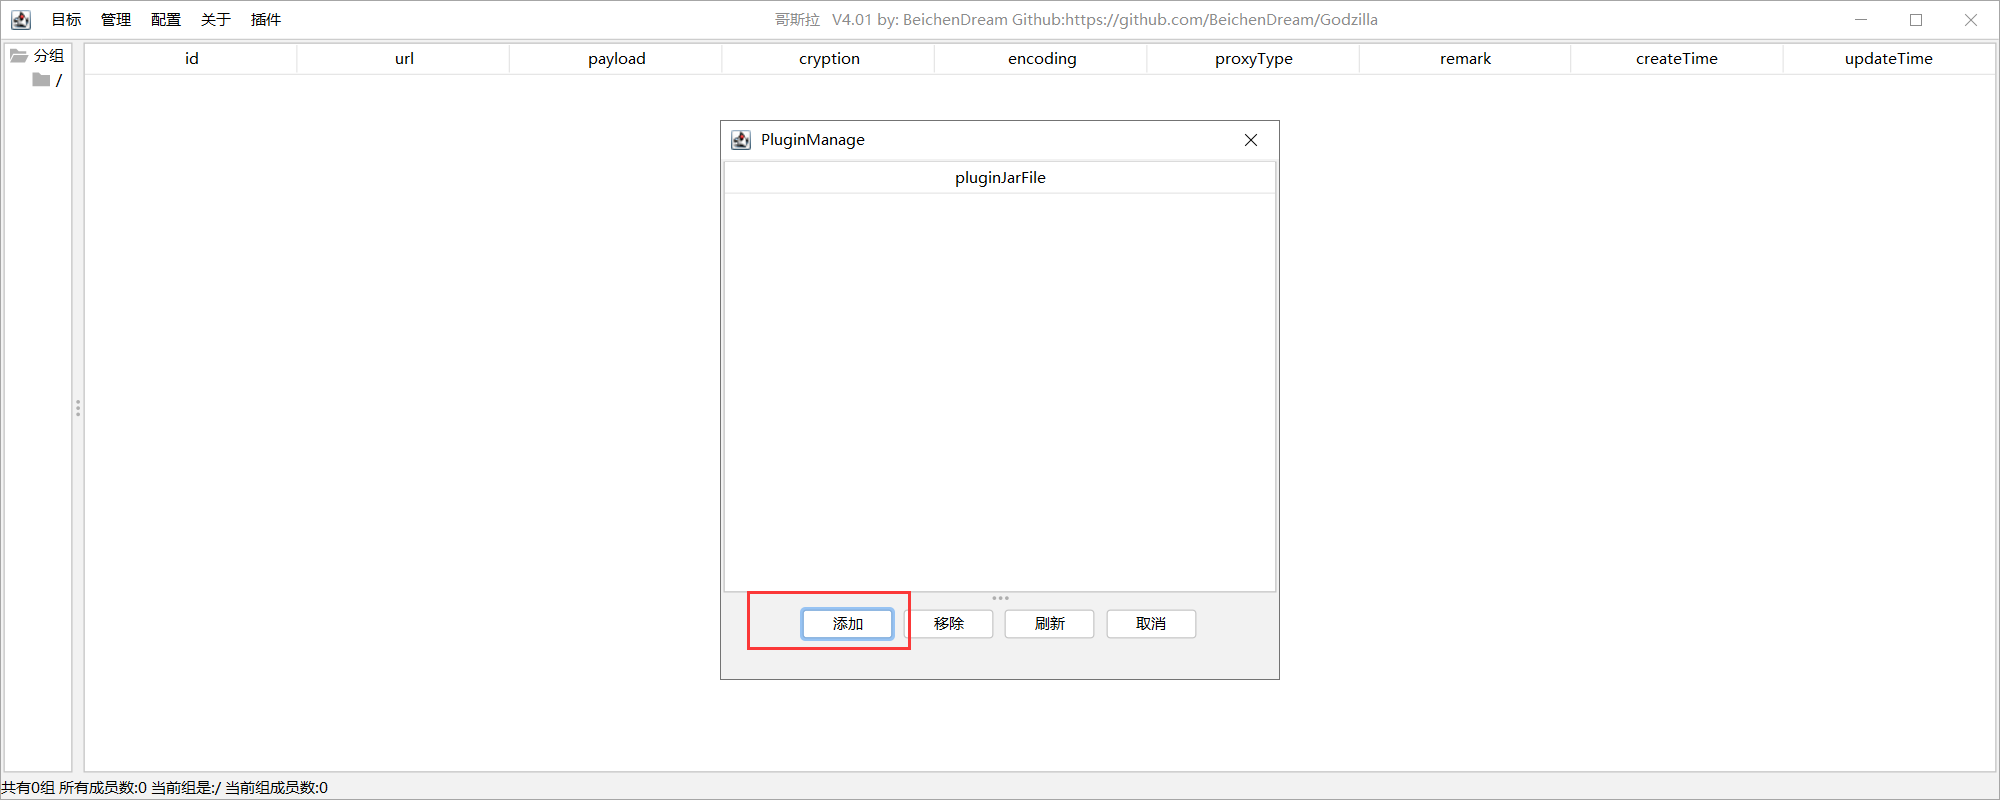Viewport: 2000px width, 800px height.
Task: Click the Godzilla app icon in title bar
Action: pos(21,20)
